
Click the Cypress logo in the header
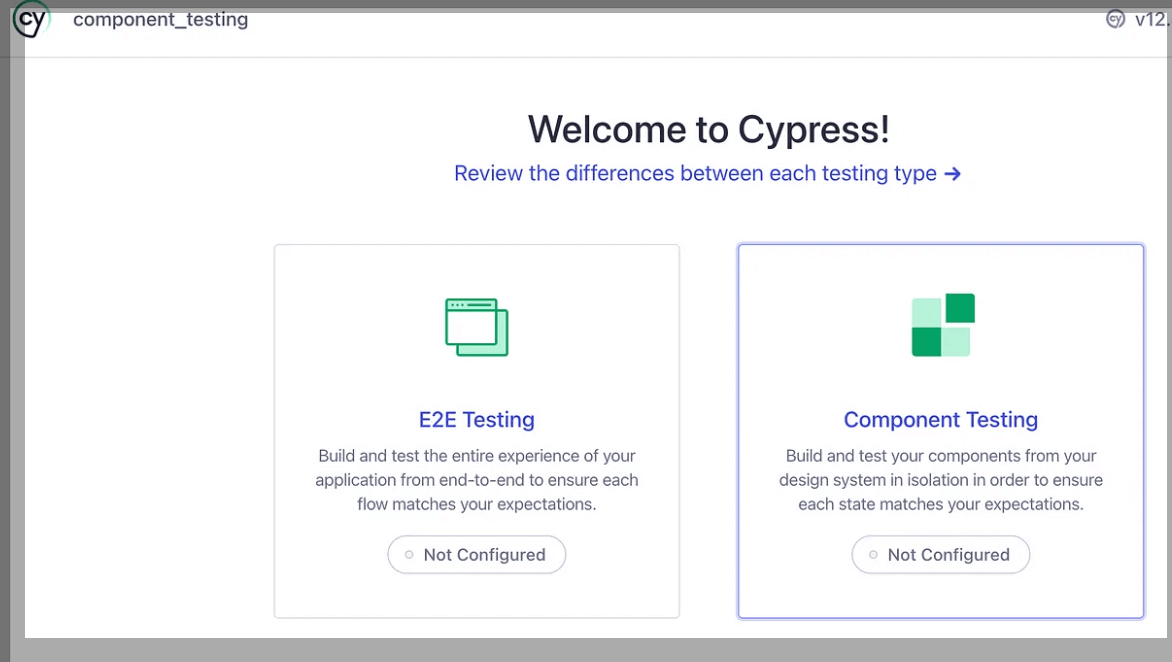coord(32,20)
